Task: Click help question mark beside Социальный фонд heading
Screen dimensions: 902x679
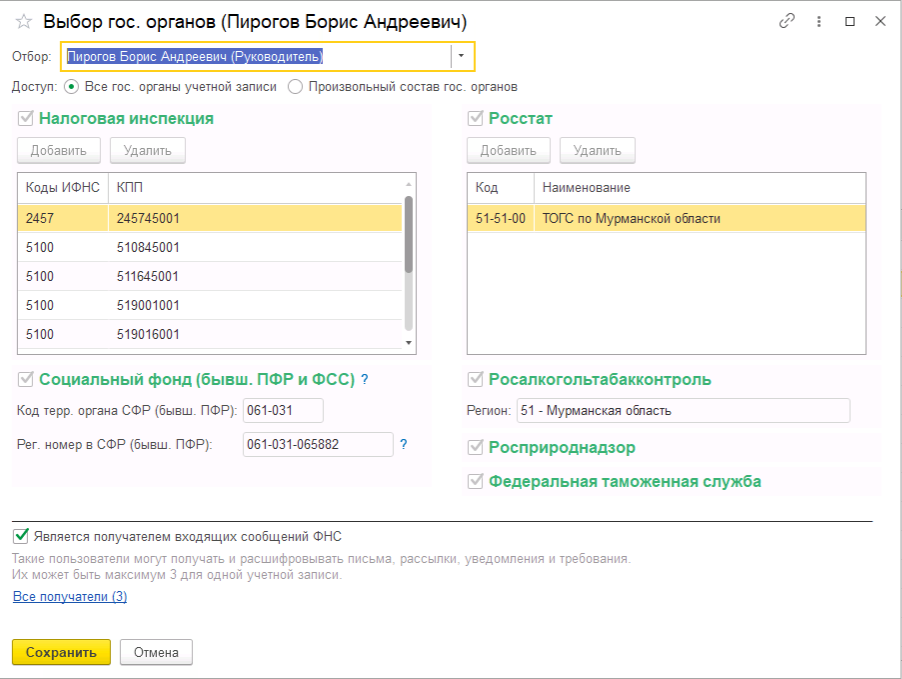Action: click(365, 380)
